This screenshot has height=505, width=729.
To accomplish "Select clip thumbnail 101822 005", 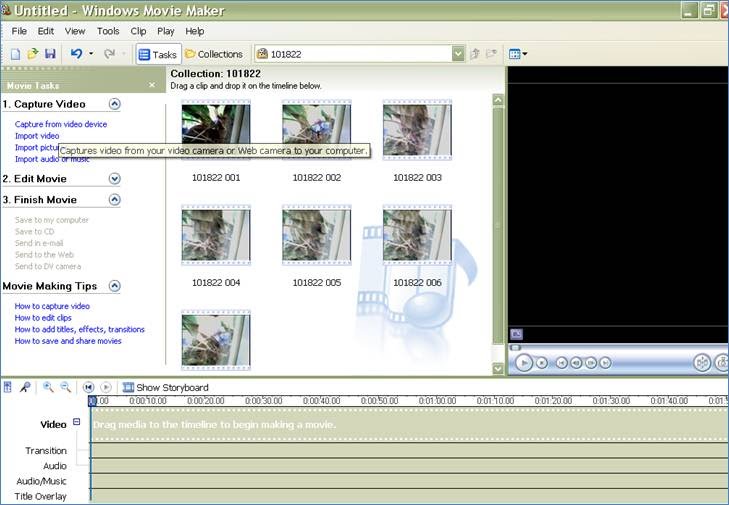I will 317,235.
